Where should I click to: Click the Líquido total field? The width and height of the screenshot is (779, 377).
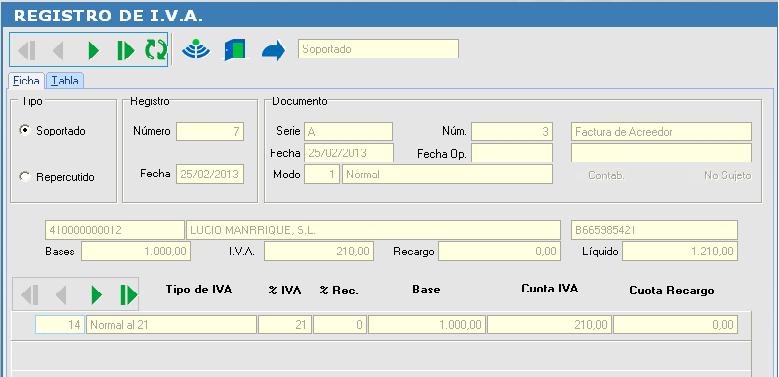(x=680, y=251)
